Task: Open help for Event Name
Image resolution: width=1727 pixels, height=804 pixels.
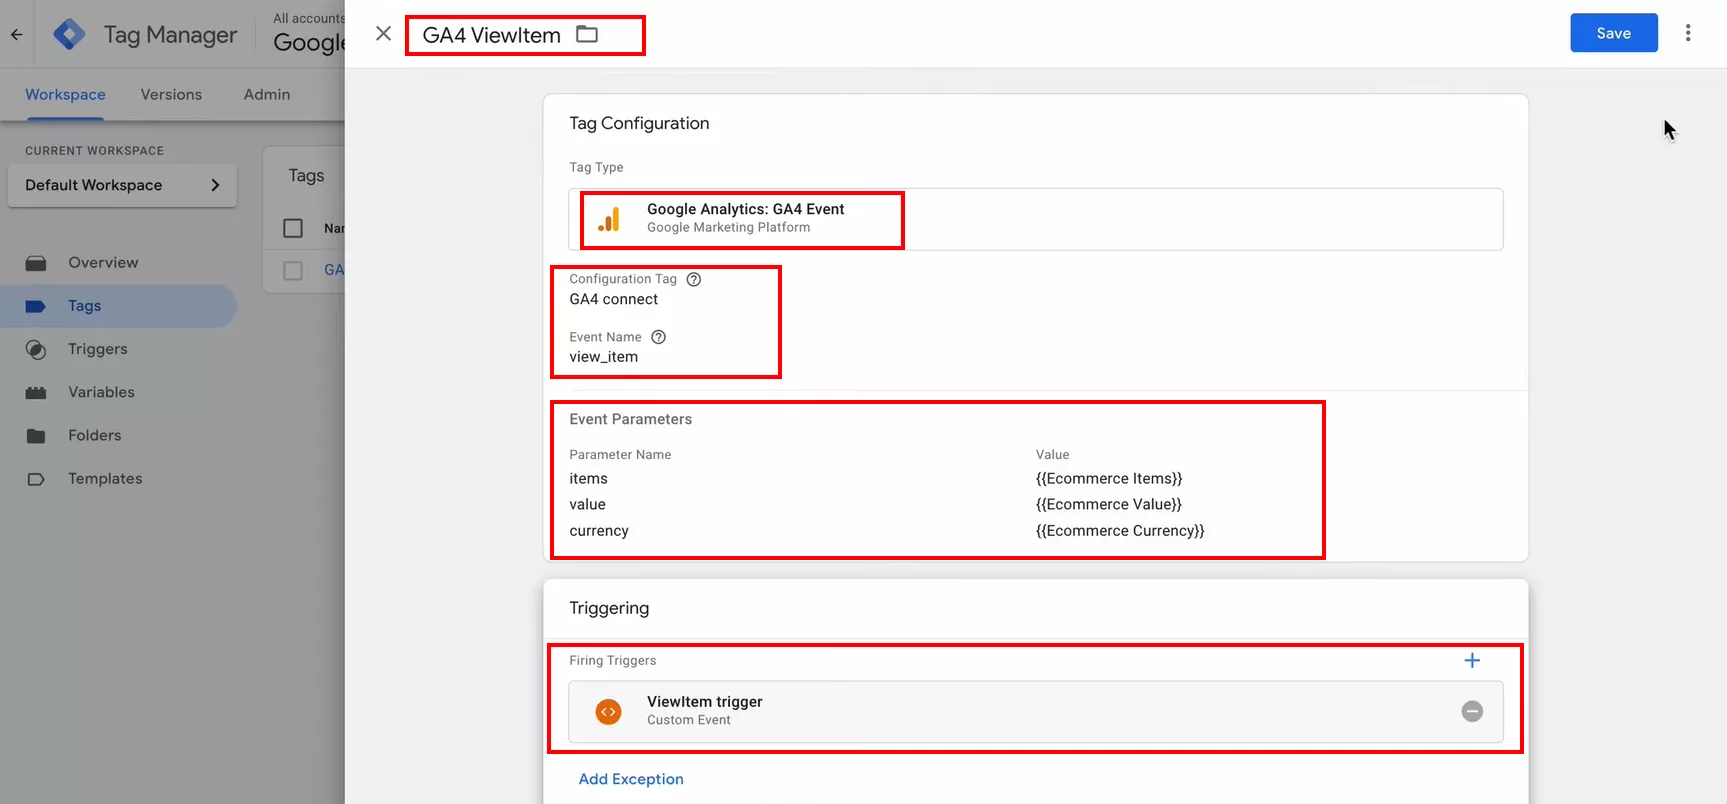Action: 658,337
